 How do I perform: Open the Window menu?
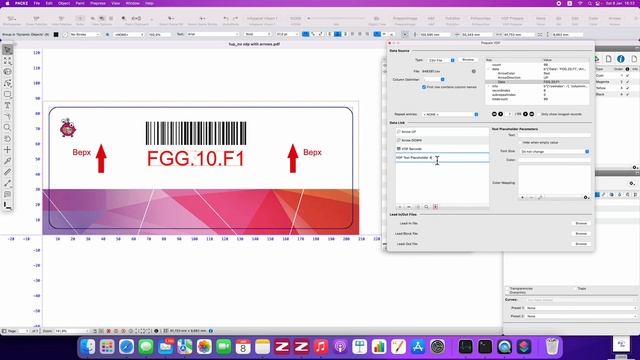pyautogui.click(x=132, y=3)
